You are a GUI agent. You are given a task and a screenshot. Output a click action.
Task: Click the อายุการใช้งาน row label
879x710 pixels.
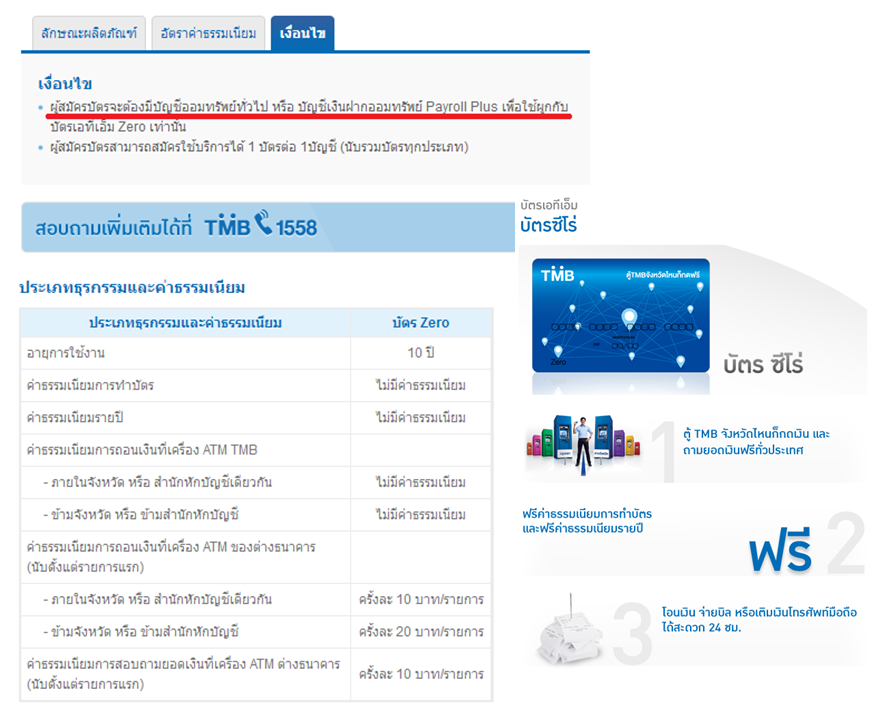point(66,353)
